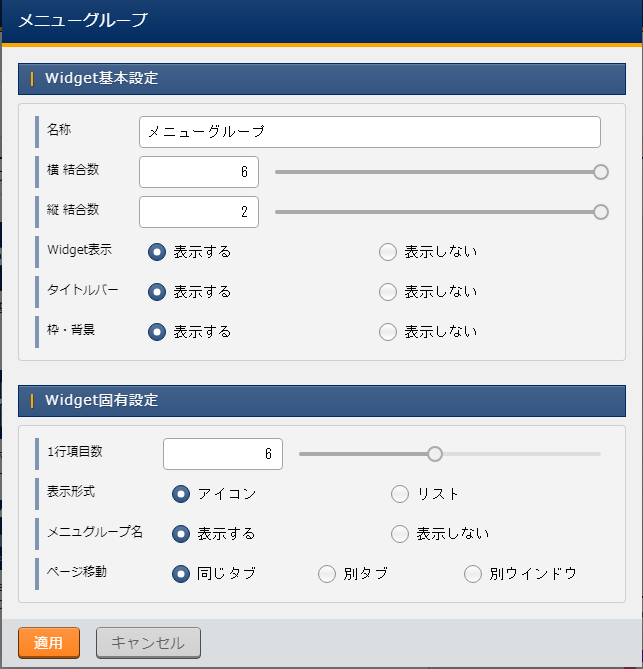
Task: Choose 表示する for 枠・背景
Action: pos(157,332)
